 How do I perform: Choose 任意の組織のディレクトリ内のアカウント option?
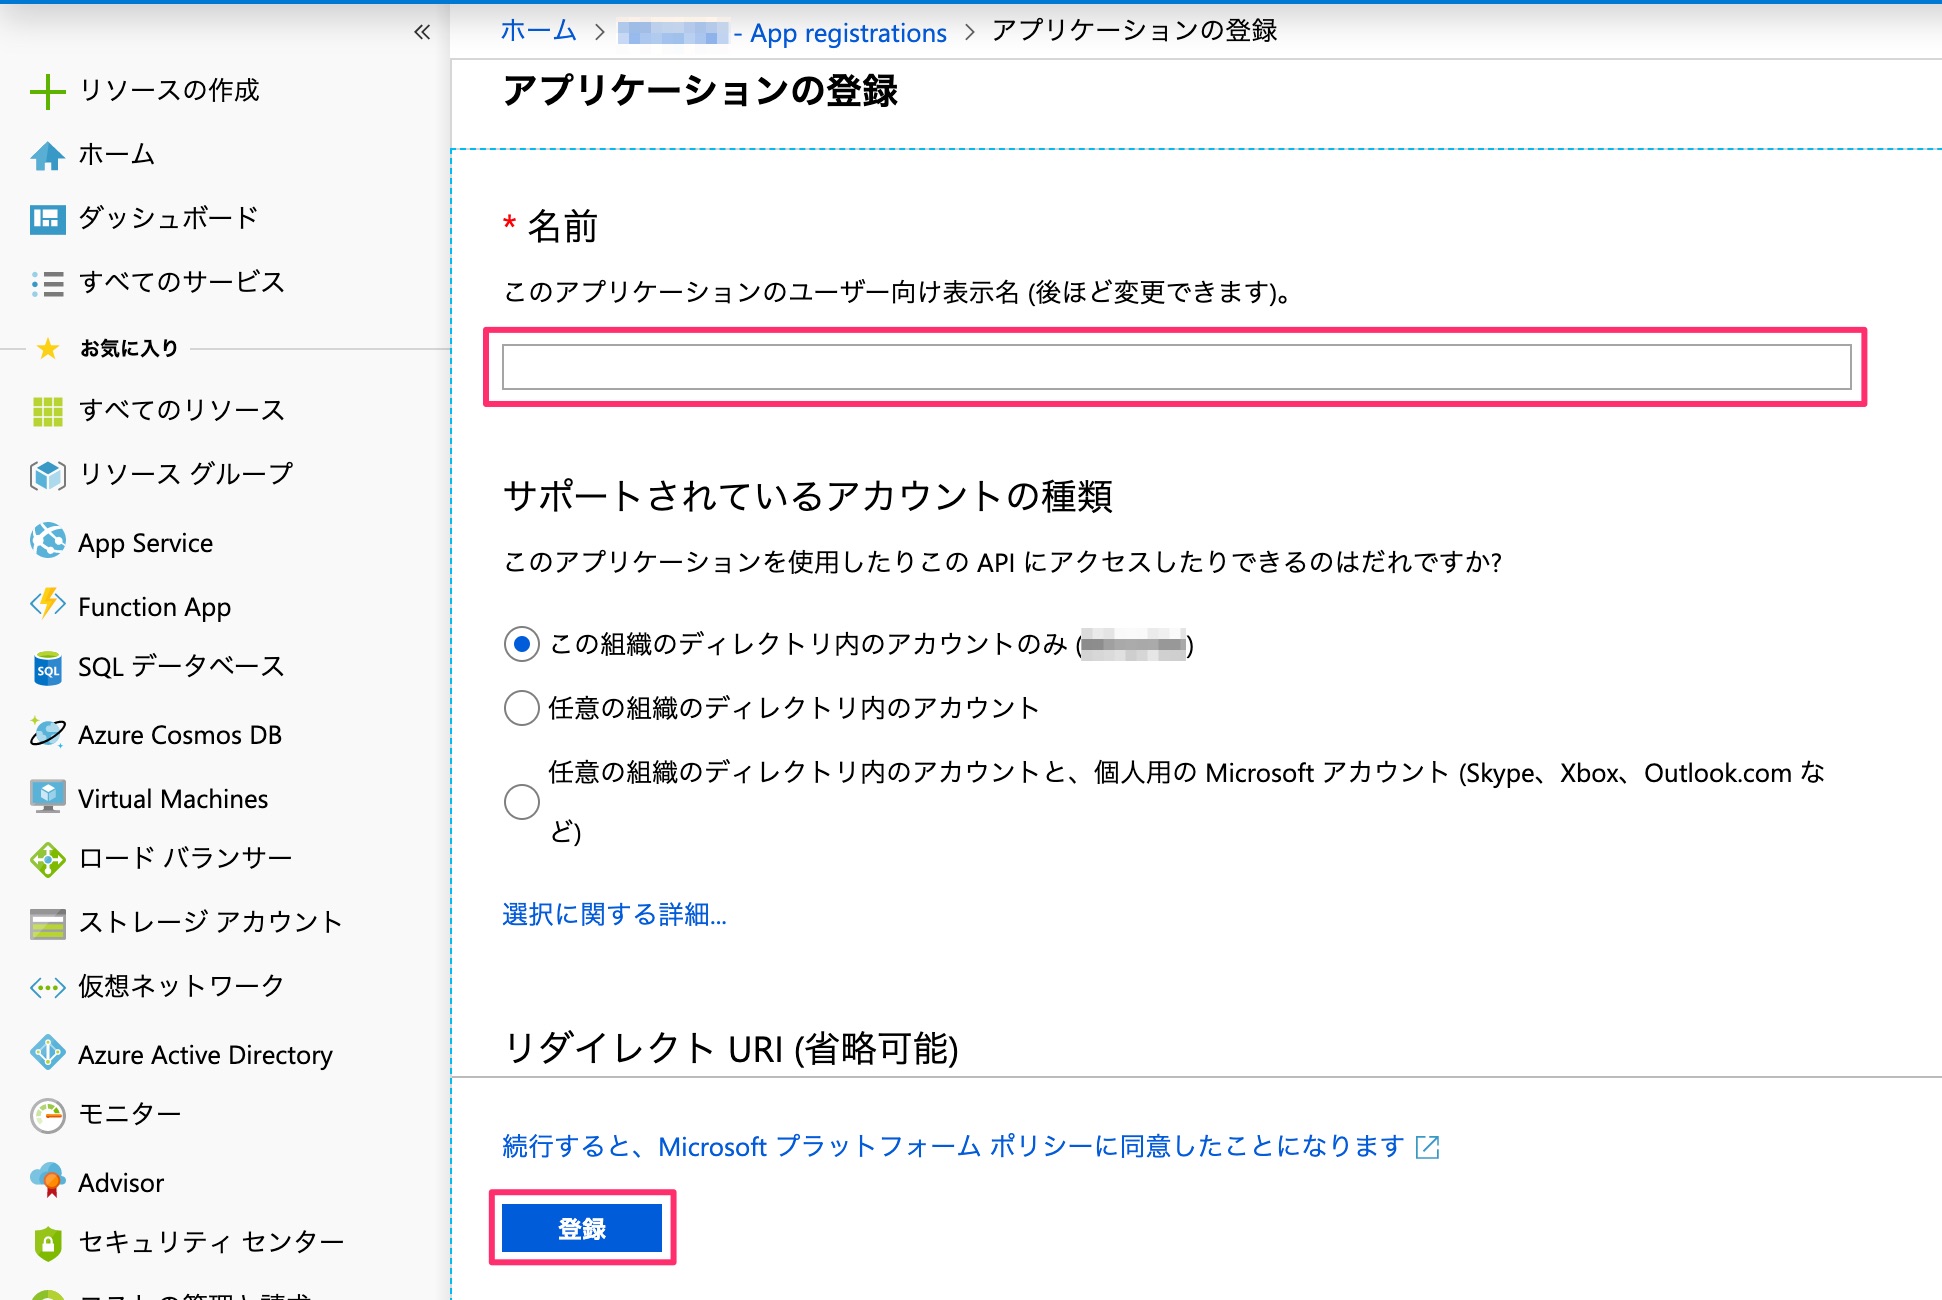tap(521, 708)
